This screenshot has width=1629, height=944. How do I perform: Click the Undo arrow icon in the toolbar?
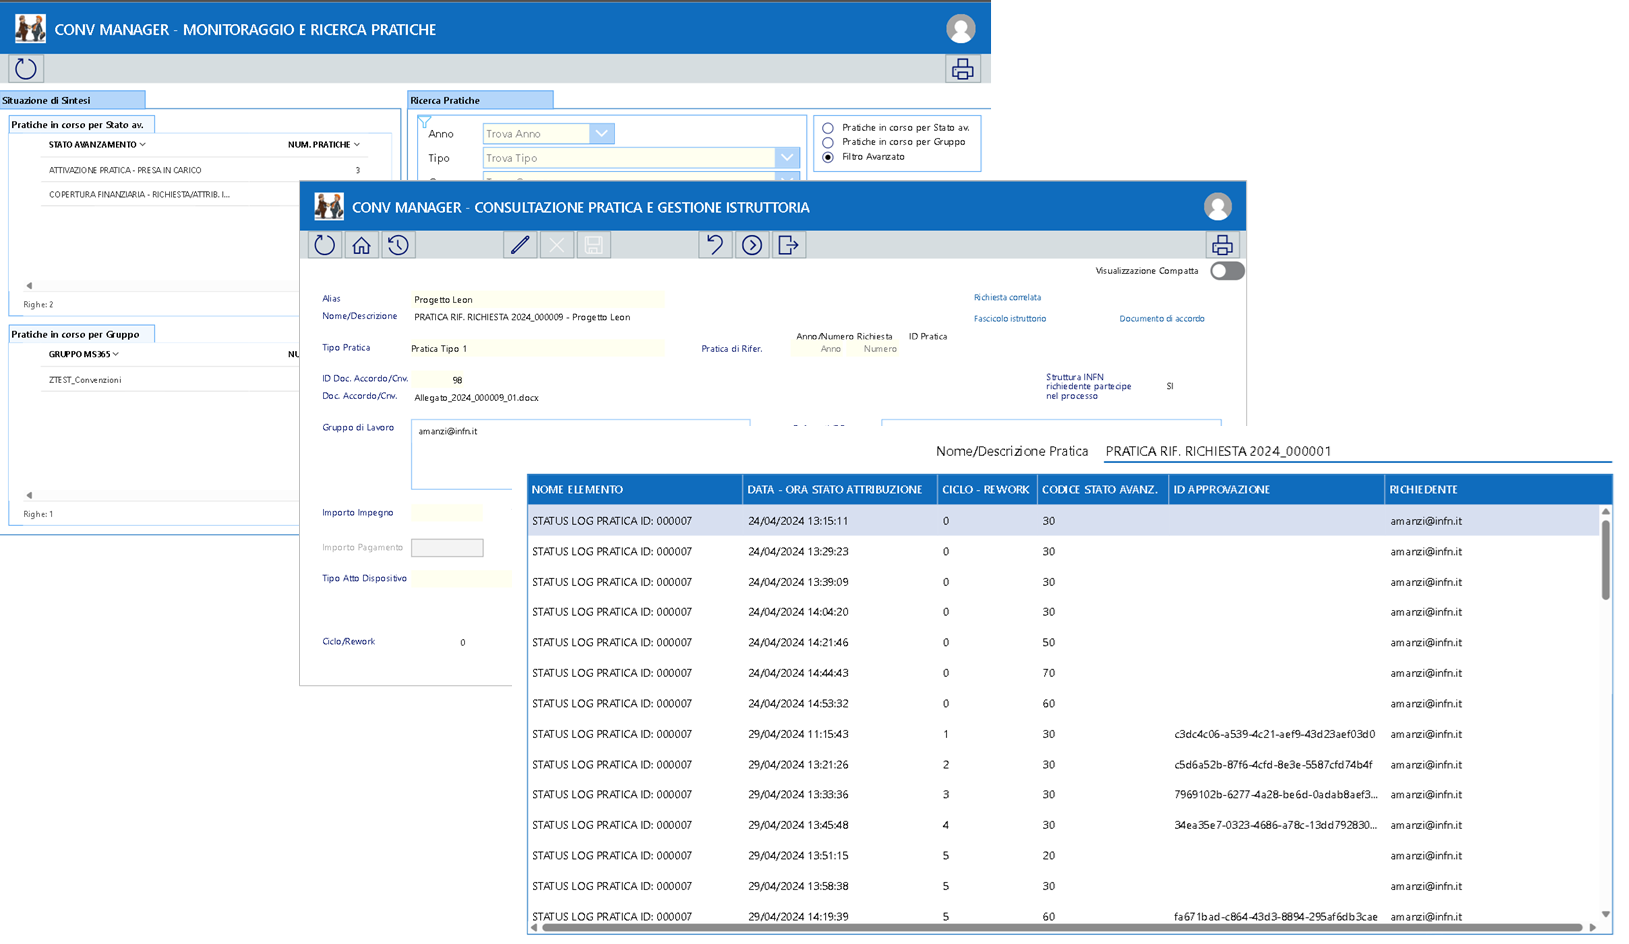click(x=715, y=244)
